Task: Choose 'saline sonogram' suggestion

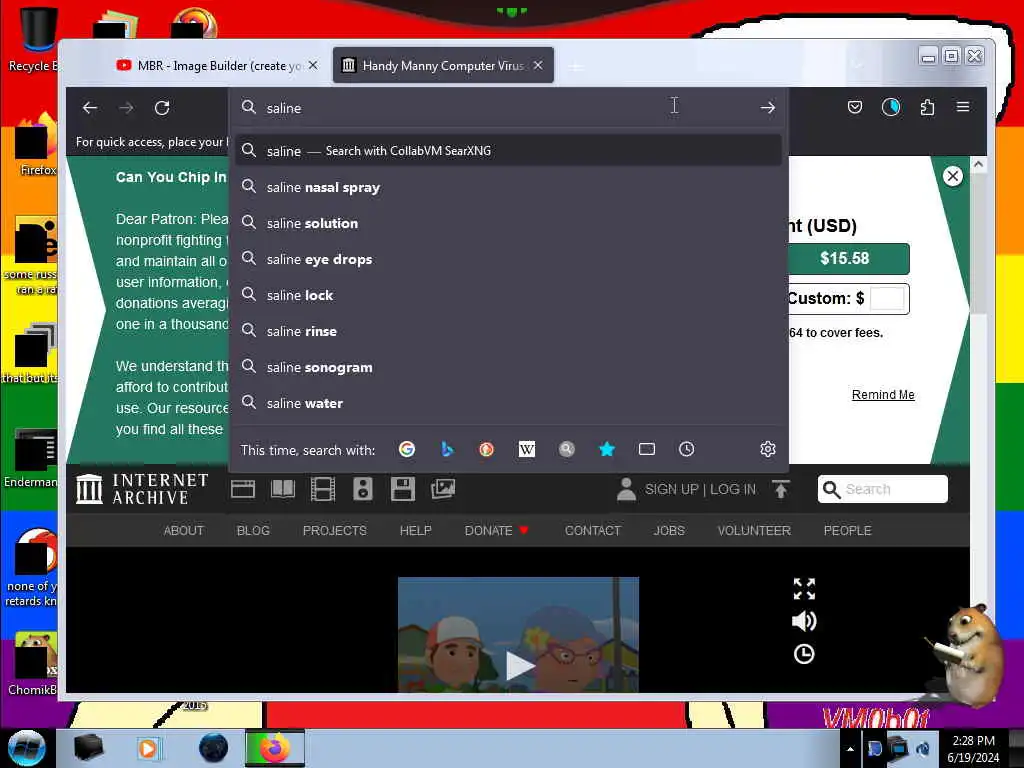Action: [x=508, y=367]
